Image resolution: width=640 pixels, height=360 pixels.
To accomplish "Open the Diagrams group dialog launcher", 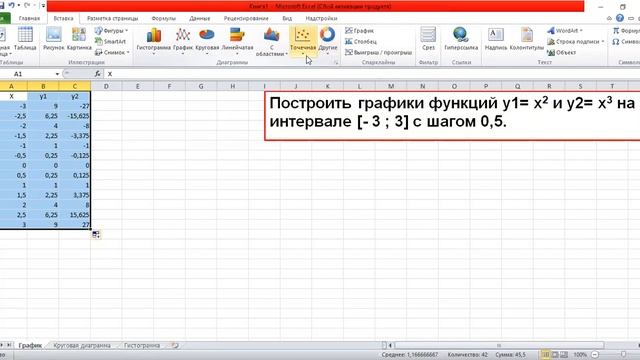I will point(336,62).
